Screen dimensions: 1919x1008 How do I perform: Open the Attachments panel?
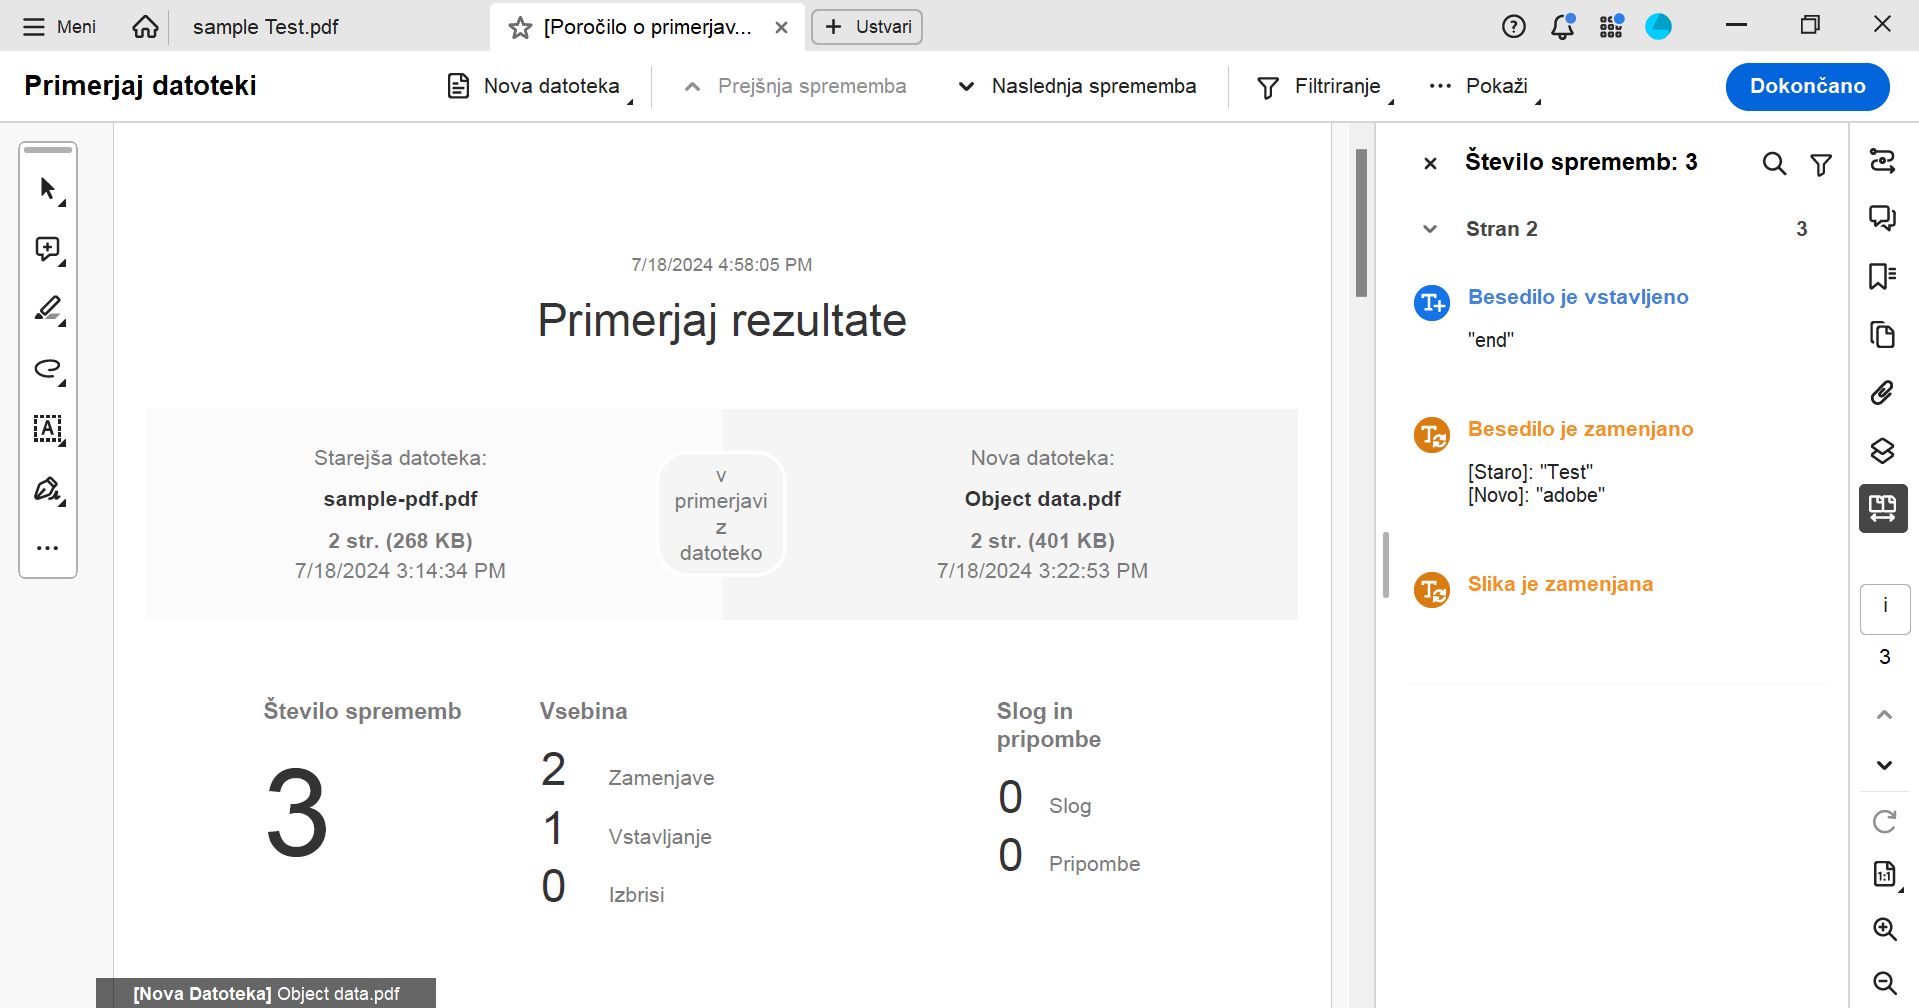point(1883,392)
